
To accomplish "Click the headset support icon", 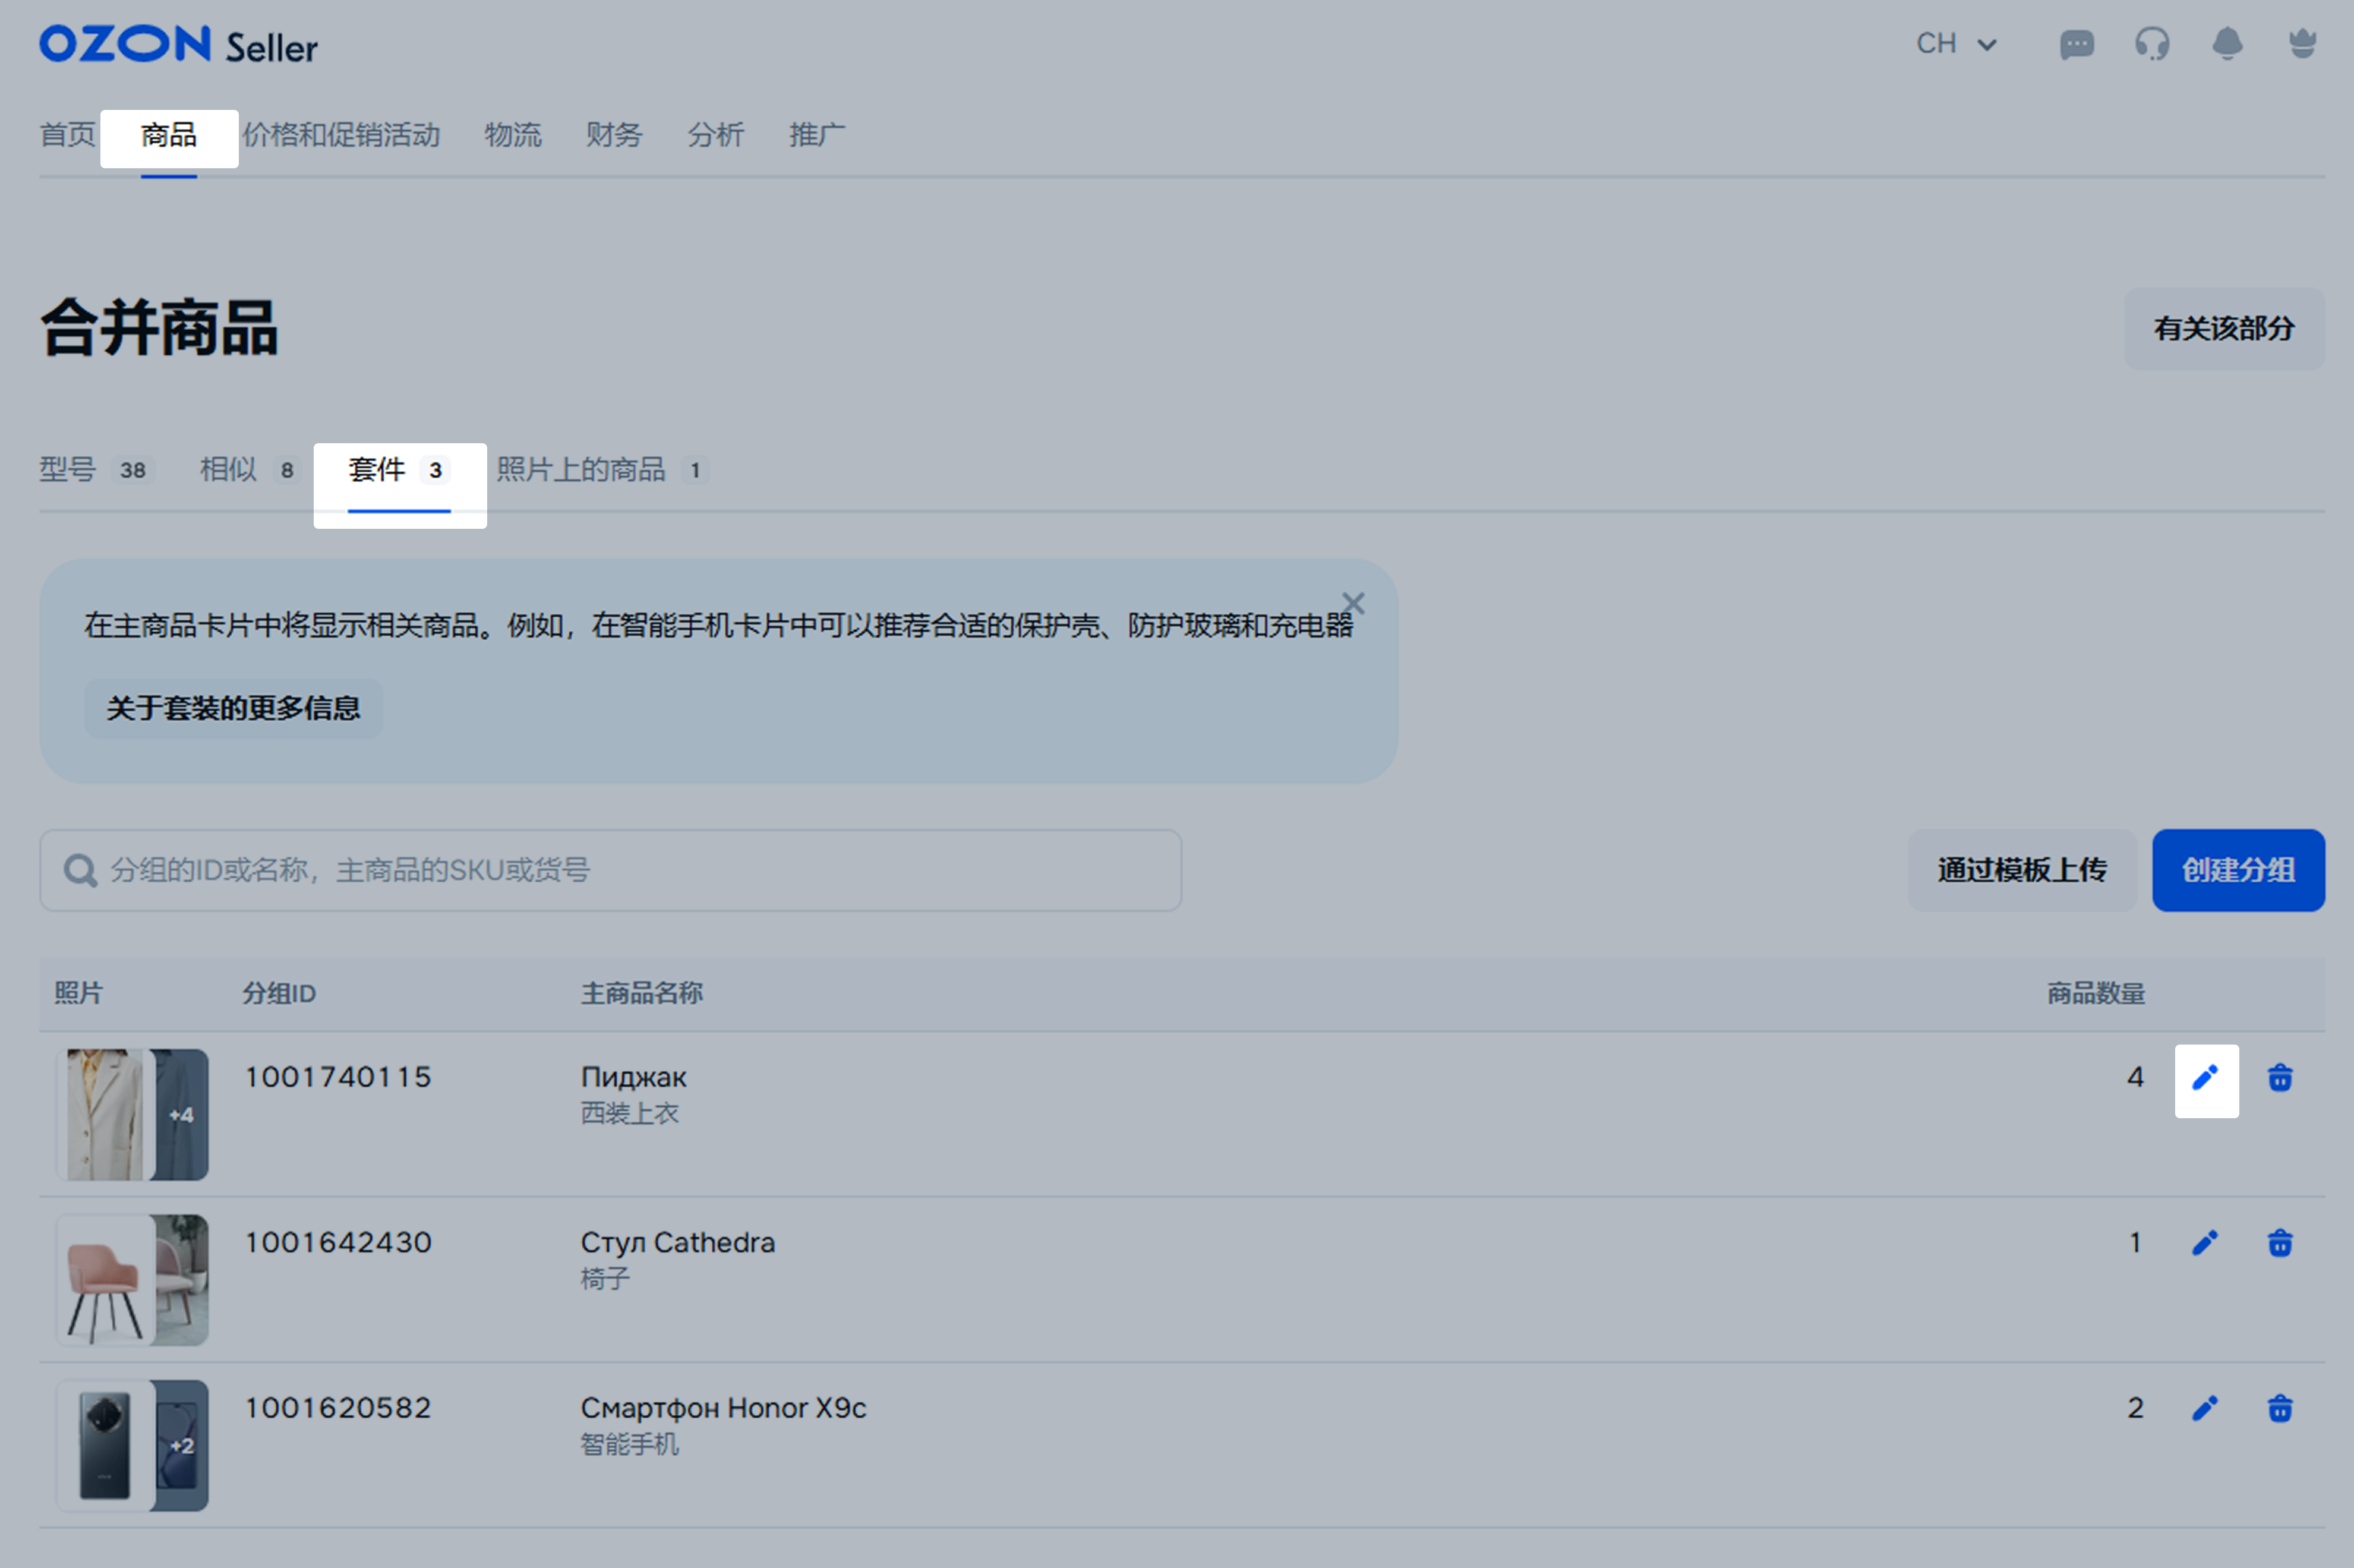I will pyautogui.click(x=2152, y=44).
